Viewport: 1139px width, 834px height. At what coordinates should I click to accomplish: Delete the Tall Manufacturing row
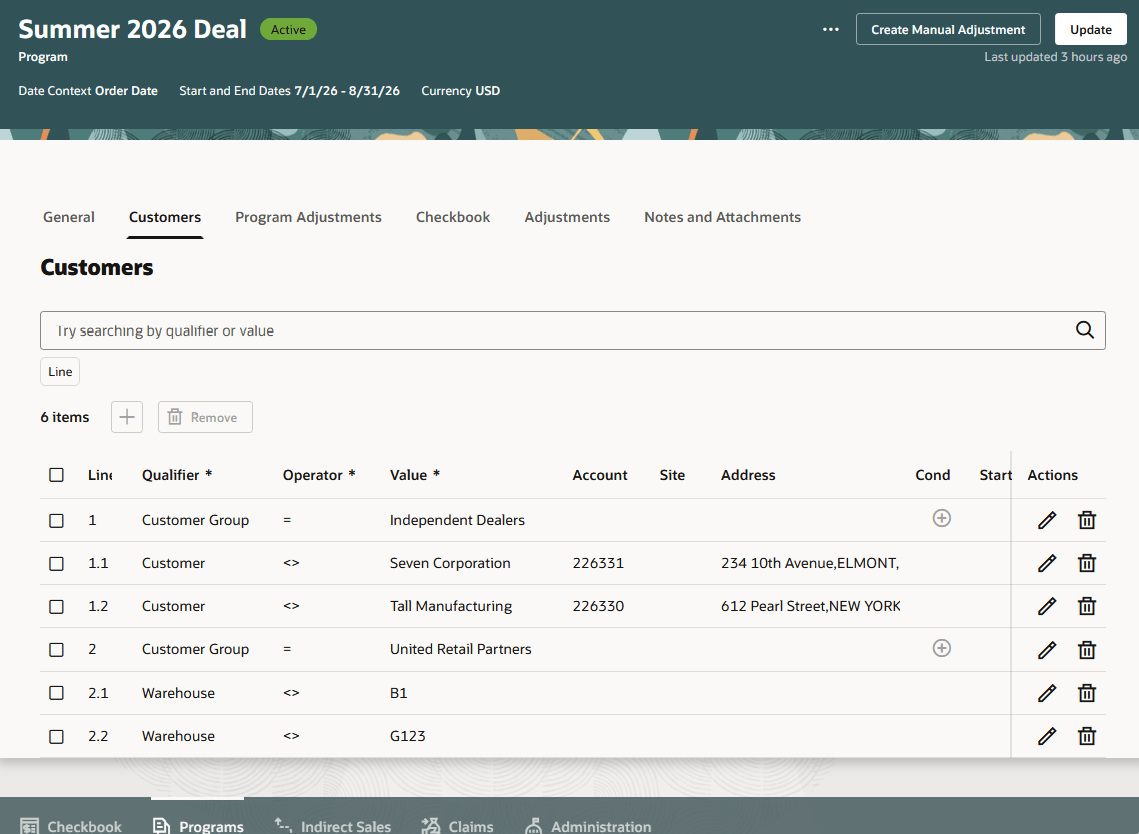(1087, 606)
